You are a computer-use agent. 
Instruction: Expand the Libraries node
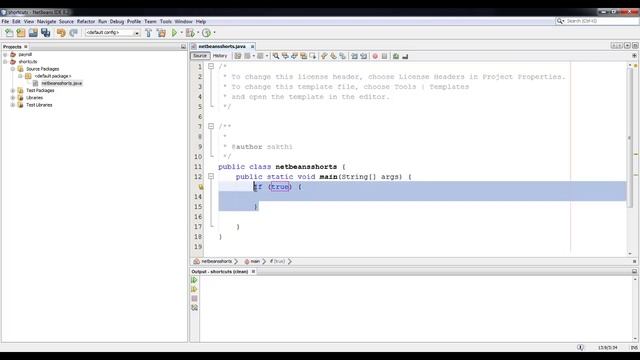pos(13,98)
